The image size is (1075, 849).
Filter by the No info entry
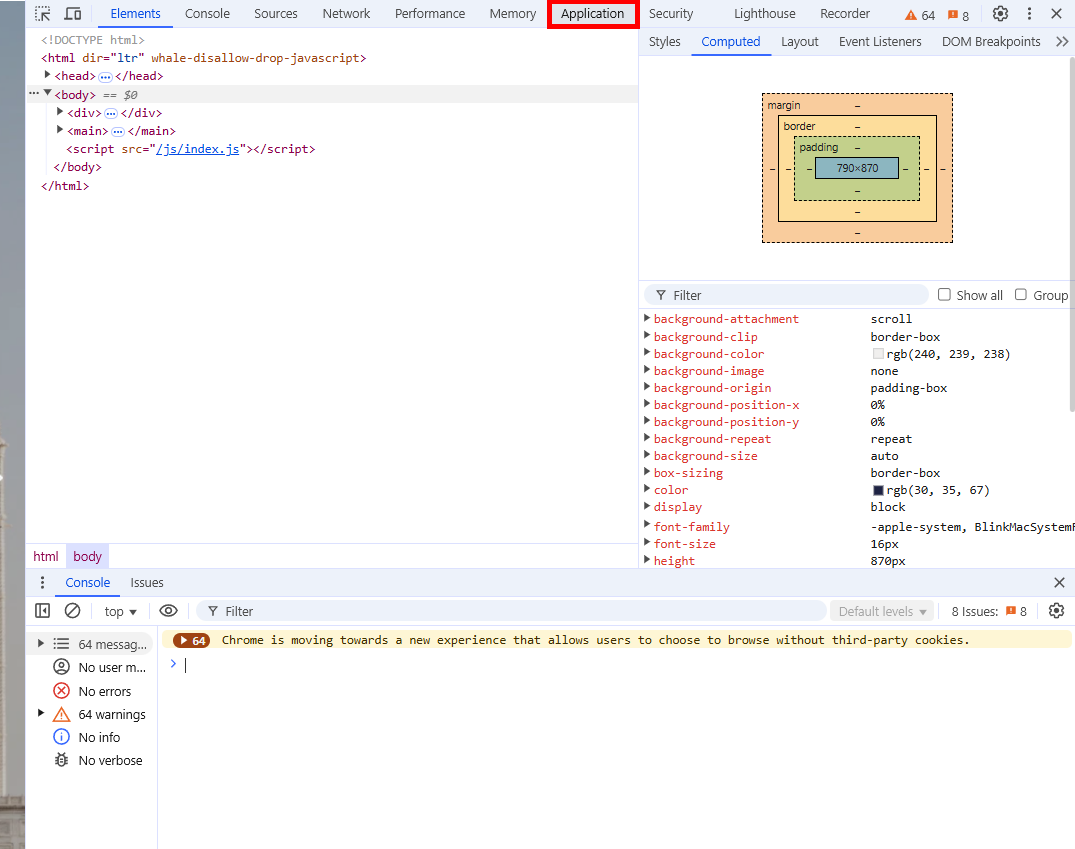[87, 737]
